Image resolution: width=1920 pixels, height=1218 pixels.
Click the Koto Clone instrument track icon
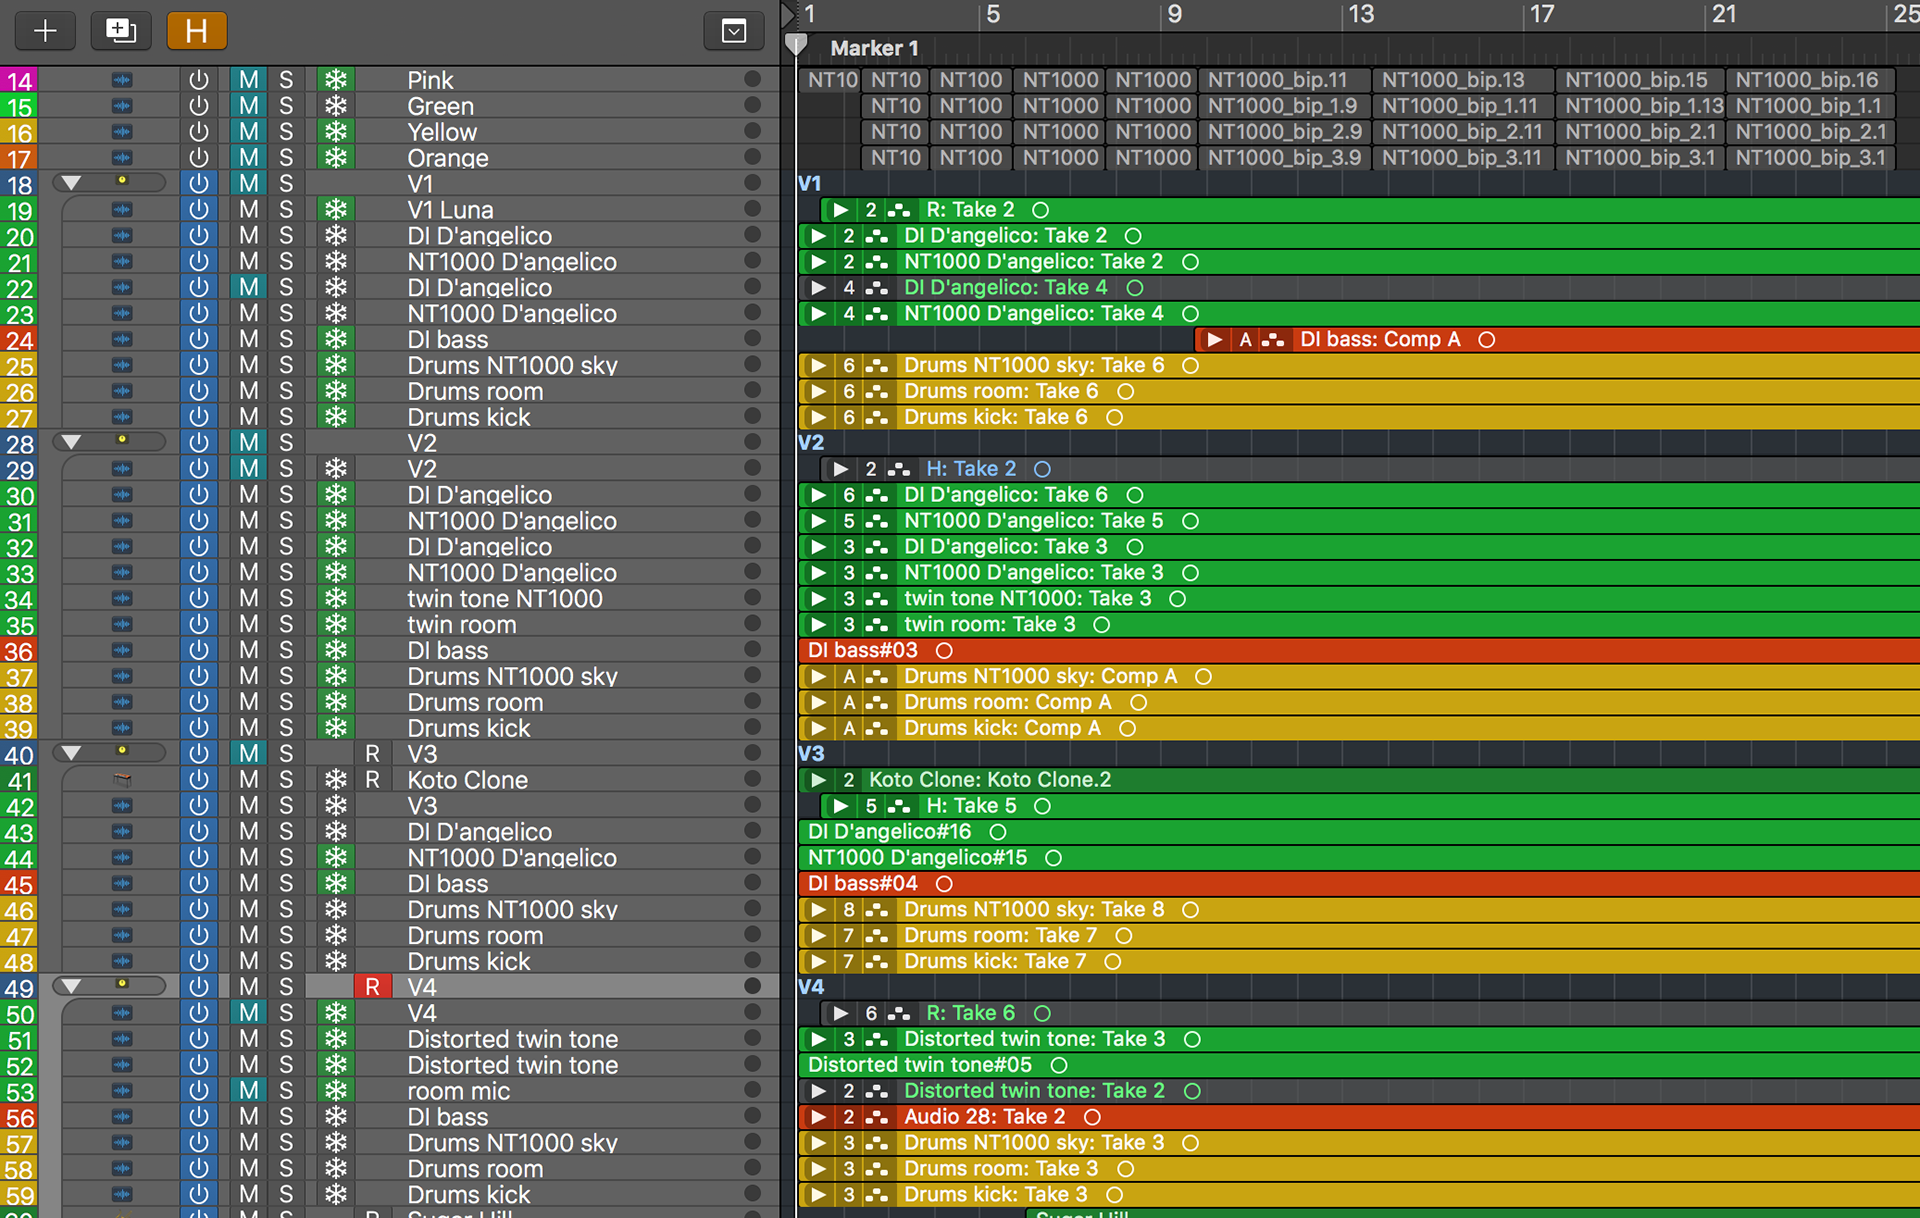(122, 780)
